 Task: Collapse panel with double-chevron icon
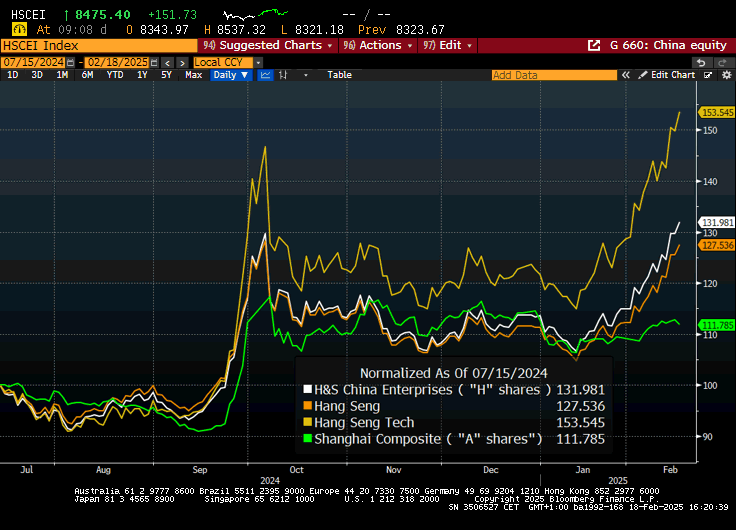coord(625,75)
